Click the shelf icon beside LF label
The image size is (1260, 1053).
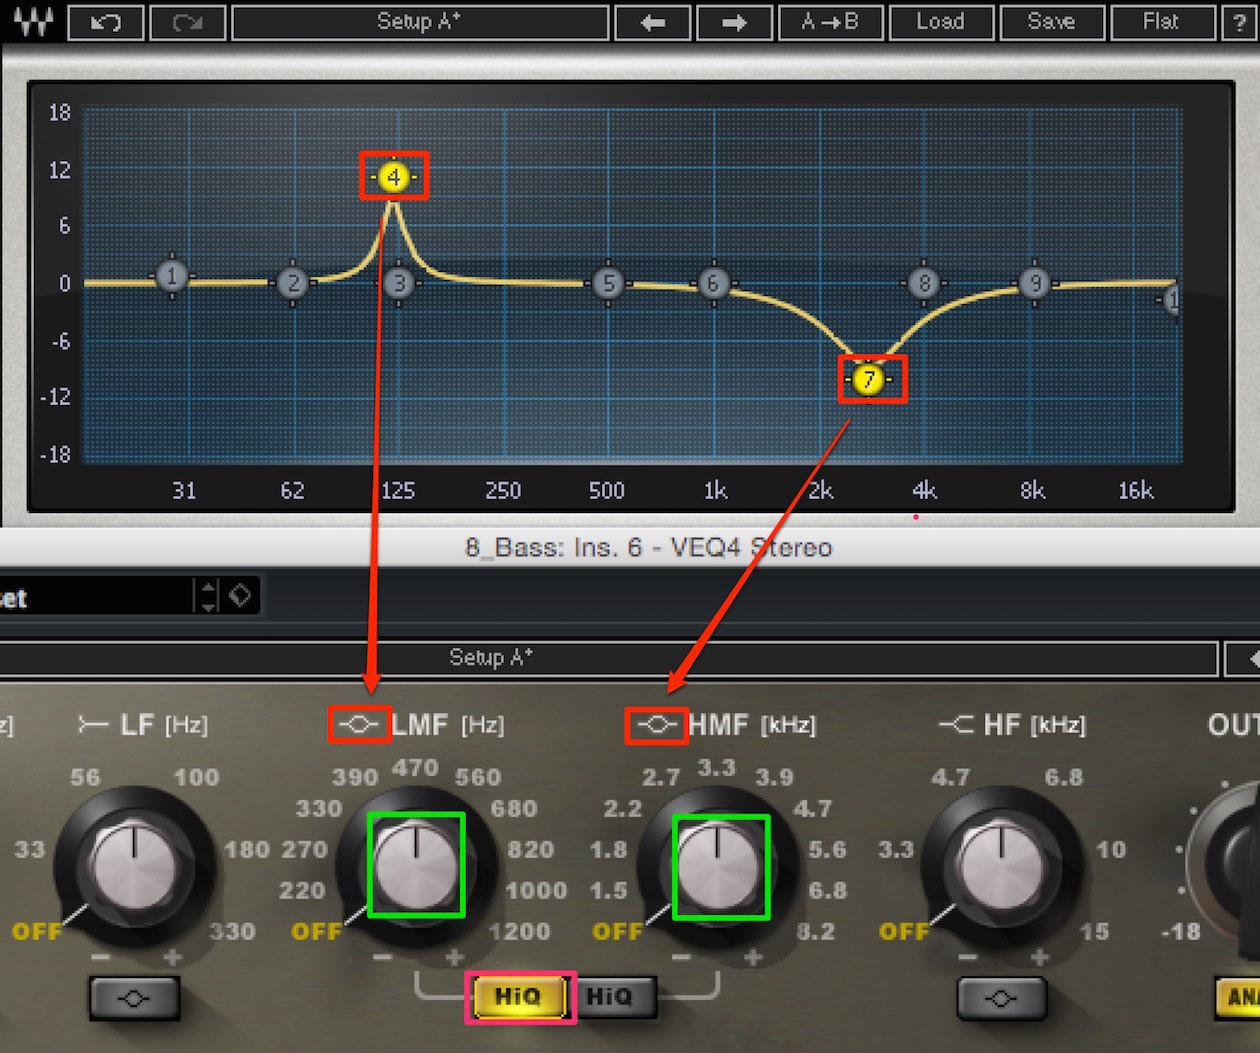pos(92,724)
